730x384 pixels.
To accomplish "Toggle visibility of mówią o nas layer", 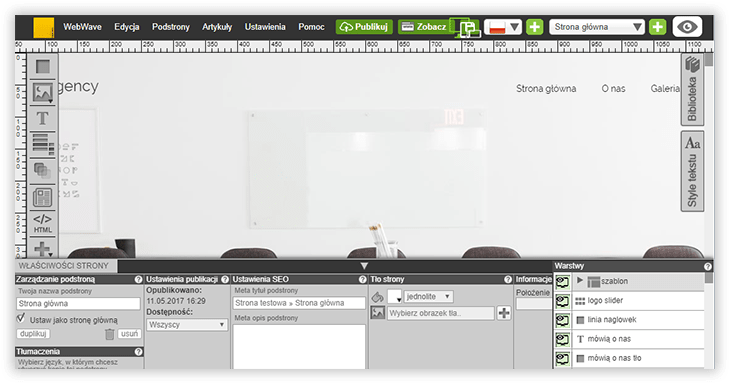I will (x=562, y=339).
